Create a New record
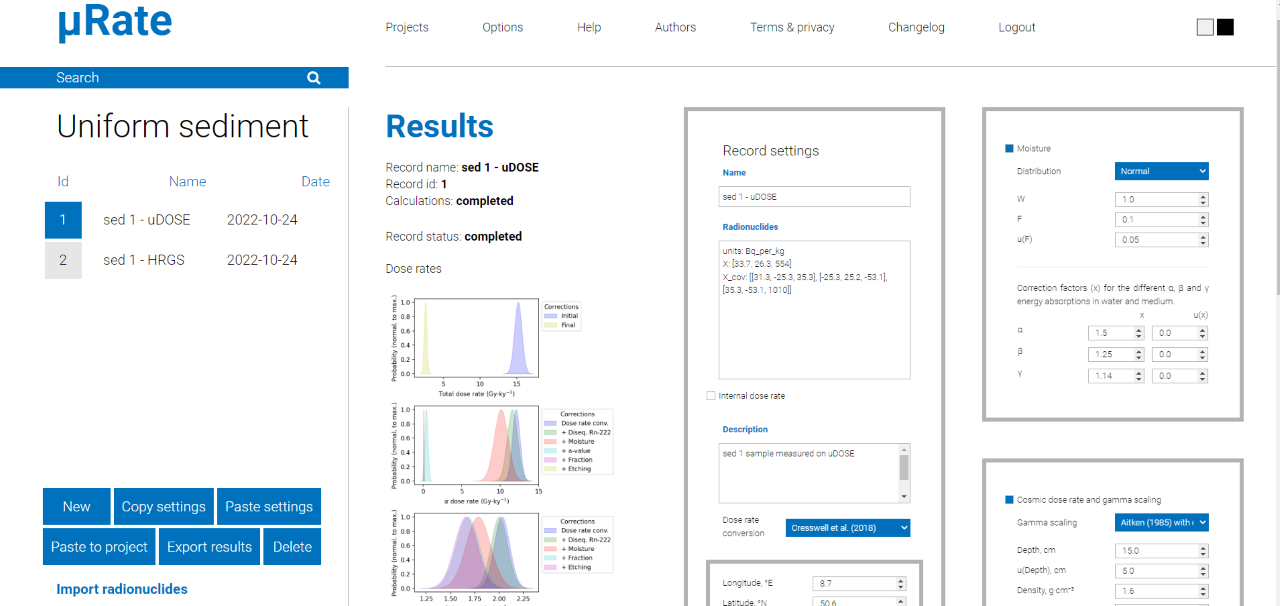Image resolution: width=1280 pixels, height=606 pixels. pos(76,506)
